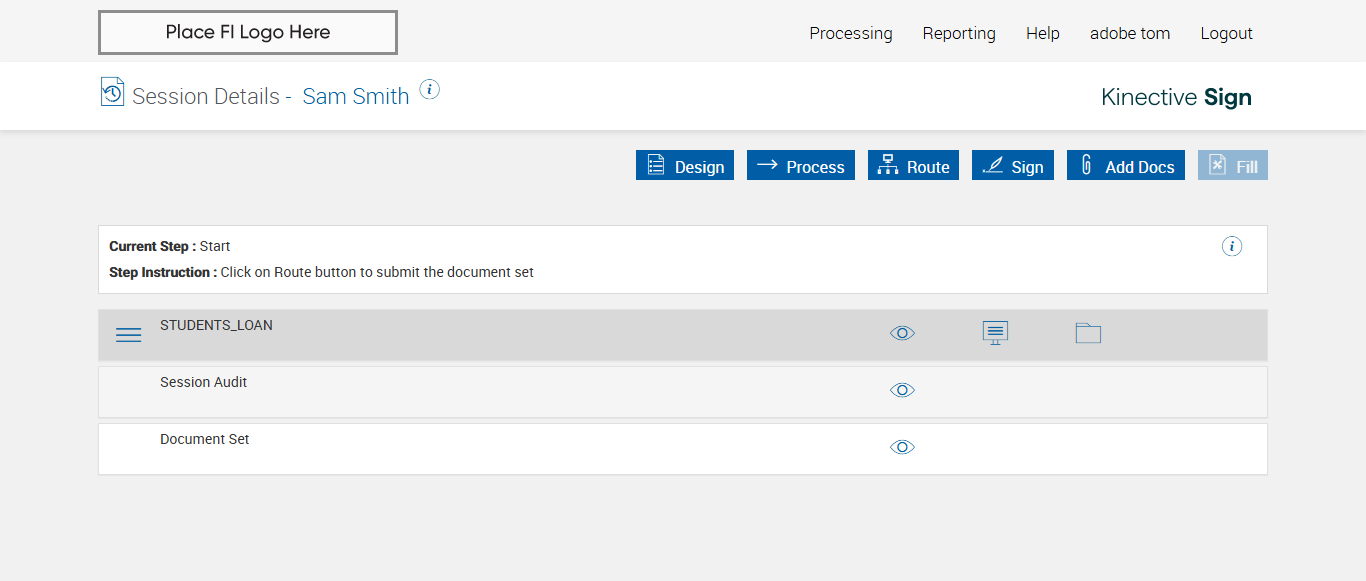Click the Add Docs paperclip button
The height and width of the screenshot is (581, 1366).
pos(1126,166)
